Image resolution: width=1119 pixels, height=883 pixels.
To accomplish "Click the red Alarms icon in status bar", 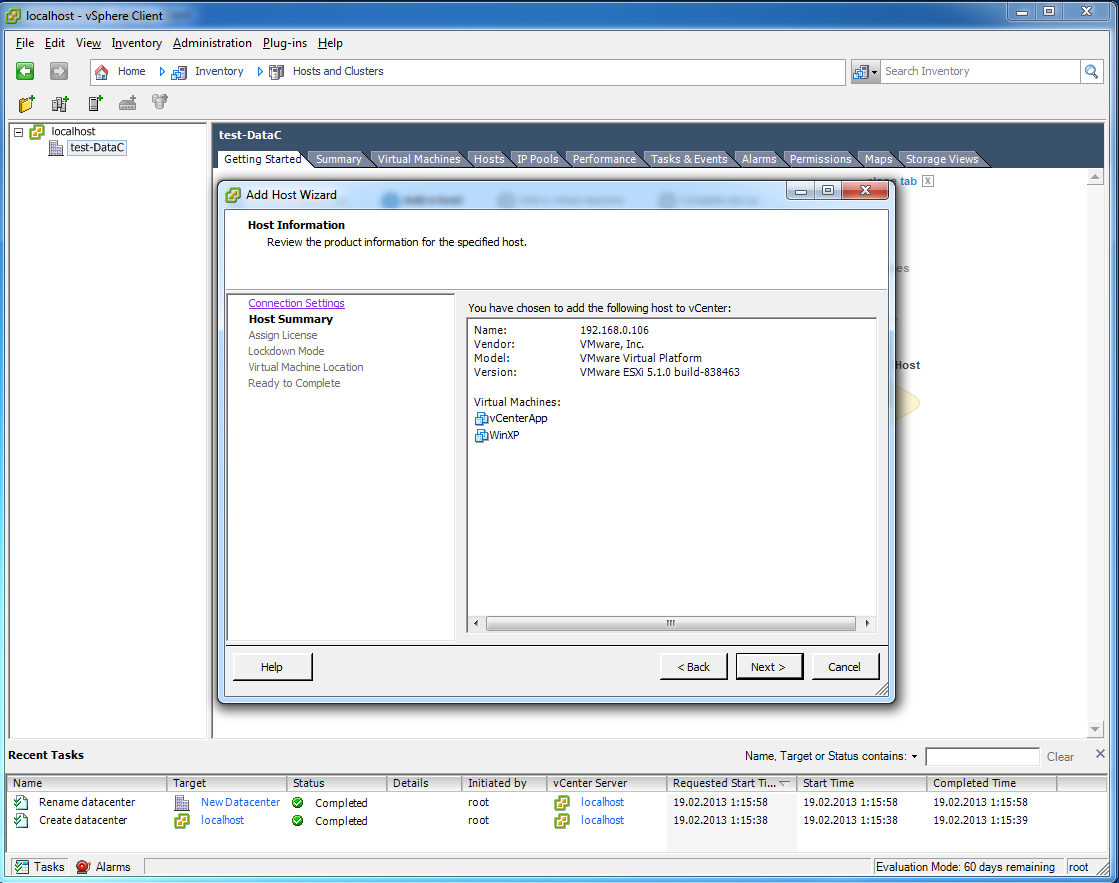I will click(83, 867).
